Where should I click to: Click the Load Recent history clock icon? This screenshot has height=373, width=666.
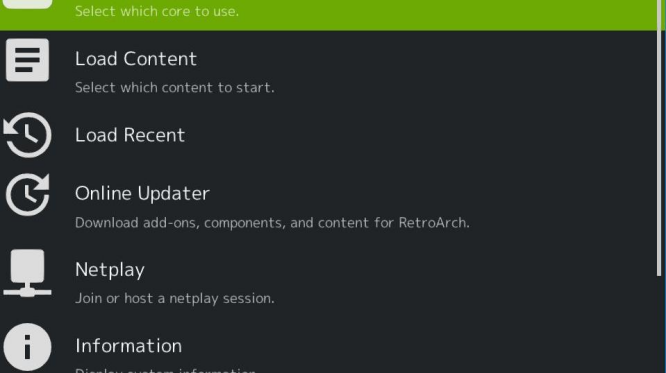(27, 135)
